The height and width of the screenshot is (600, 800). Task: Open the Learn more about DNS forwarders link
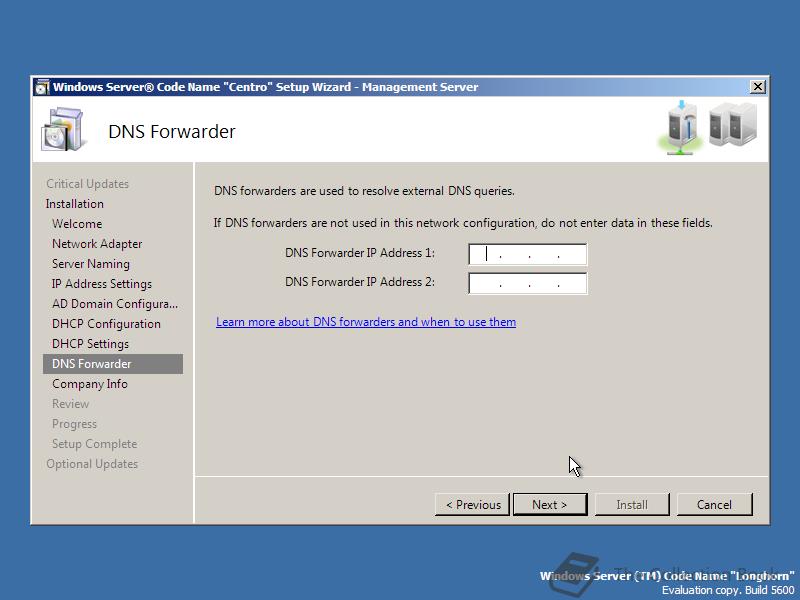[366, 322]
